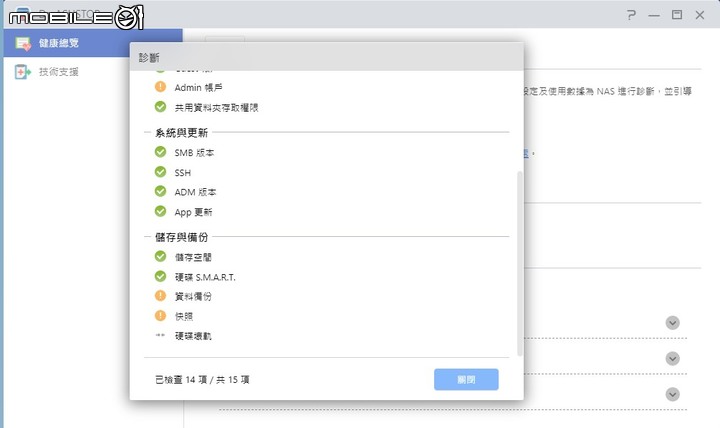Viewport: 720px width, 428px height.
Task: Select the 資料備份 item text
Action: coord(193,297)
